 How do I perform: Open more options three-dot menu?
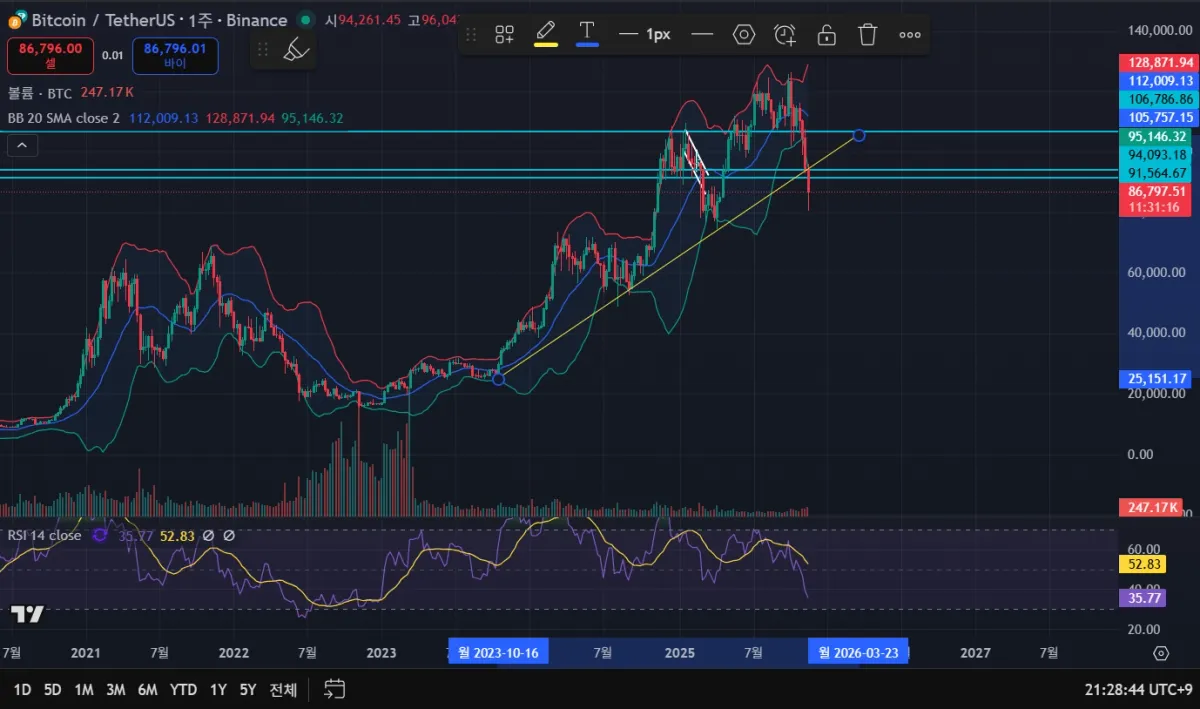point(909,34)
